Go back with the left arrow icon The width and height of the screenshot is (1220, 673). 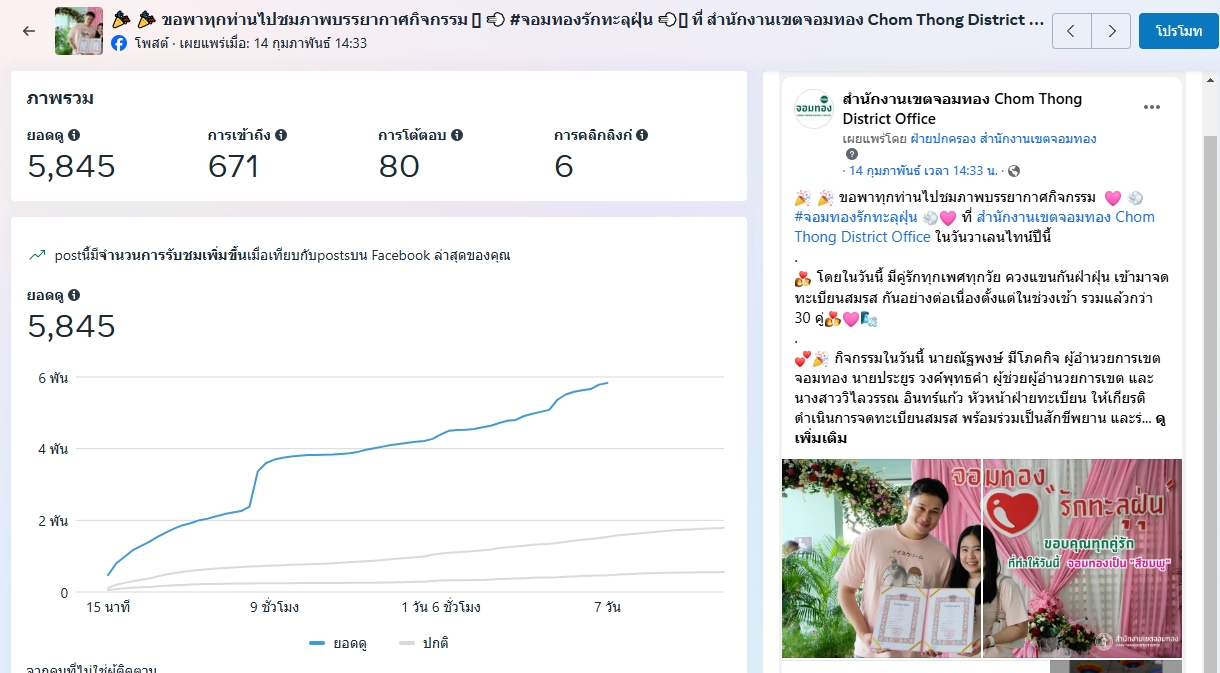(x=29, y=31)
